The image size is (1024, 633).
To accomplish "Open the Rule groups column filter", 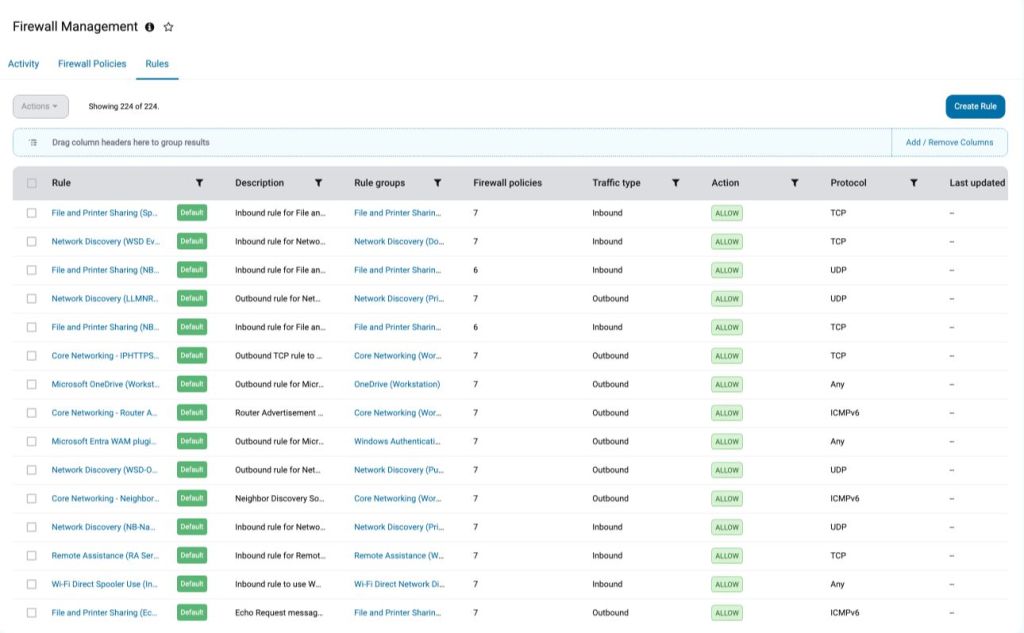I will (438, 183).
